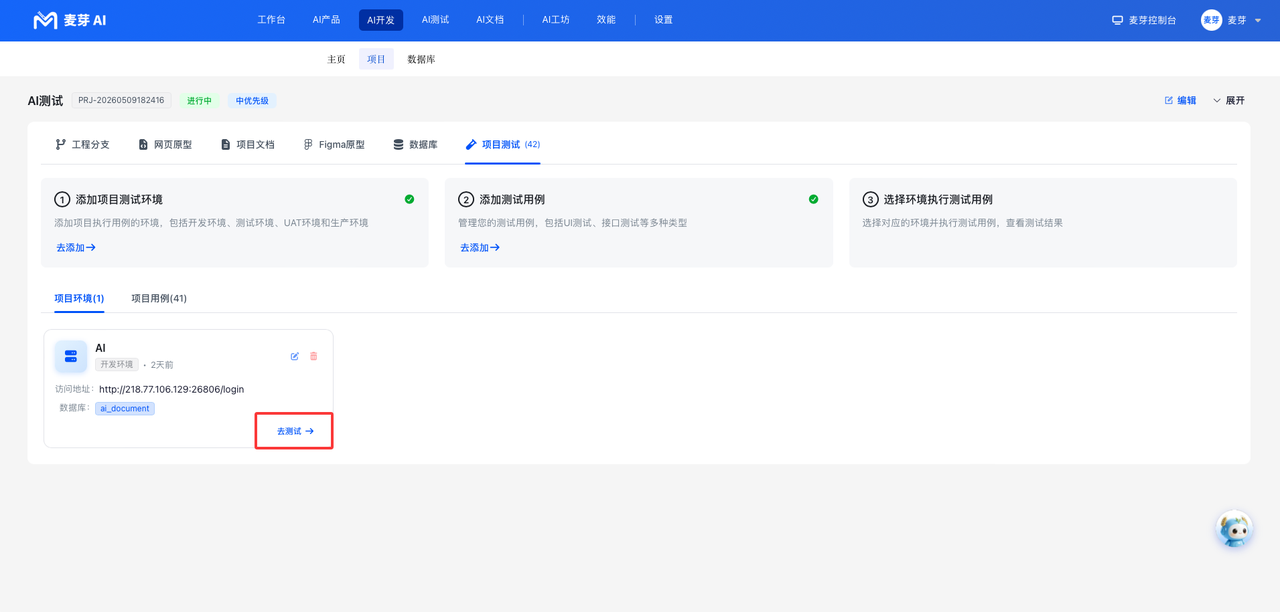Open the Figma原型 tab
Screen dimensions: 1280x612
pyautogui.click(x=334, y=145)
